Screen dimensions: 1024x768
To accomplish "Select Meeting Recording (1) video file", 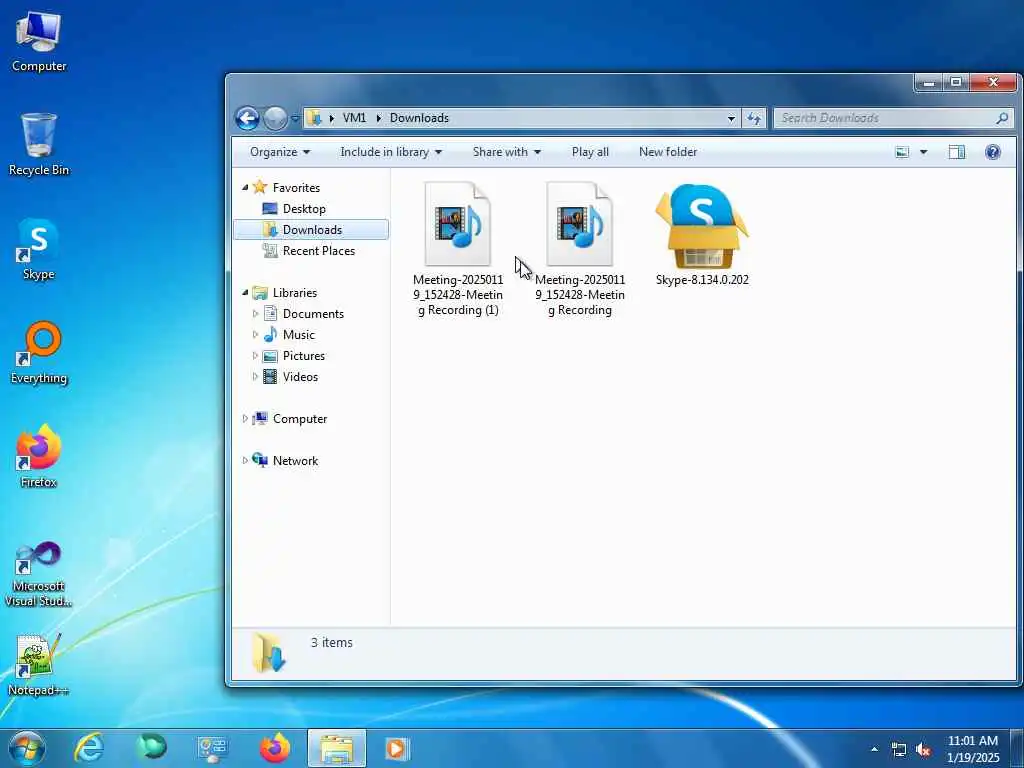I will [458, 249].
